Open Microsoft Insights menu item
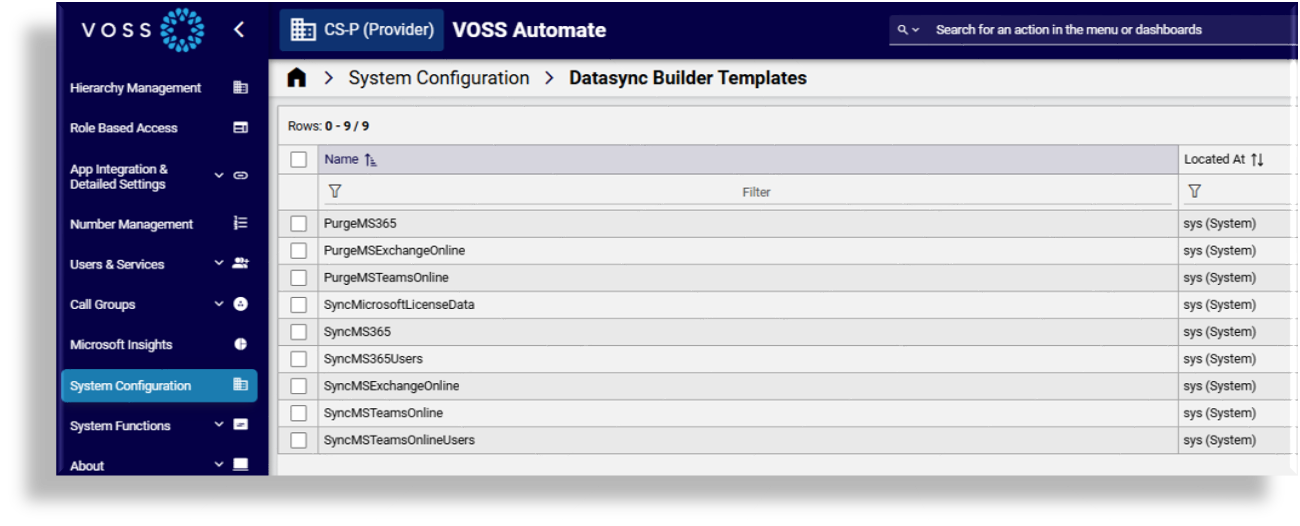The image size is (1300, 526). (159, 344)
